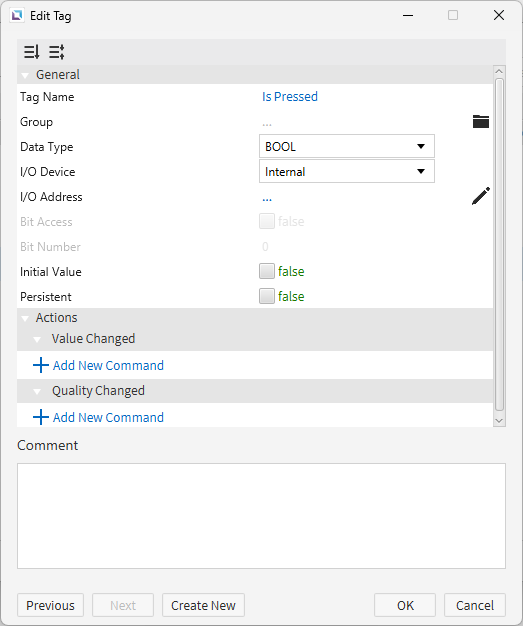
Task: Open the I/O Device Internal dropdown
Action: point(347,171)
